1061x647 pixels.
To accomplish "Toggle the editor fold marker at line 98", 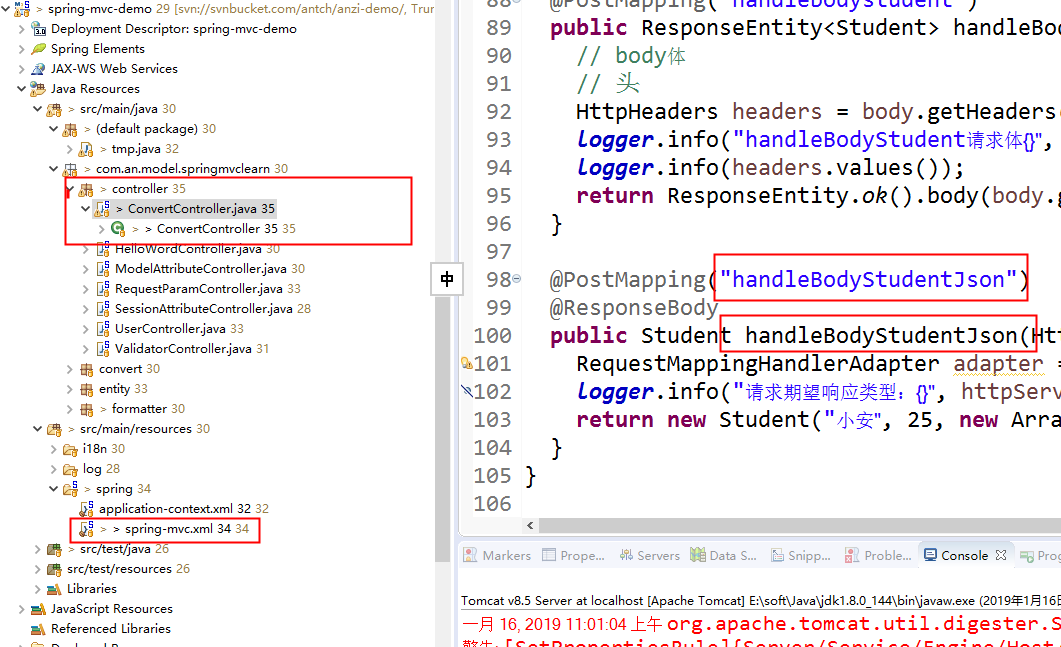I will point(517,278).
